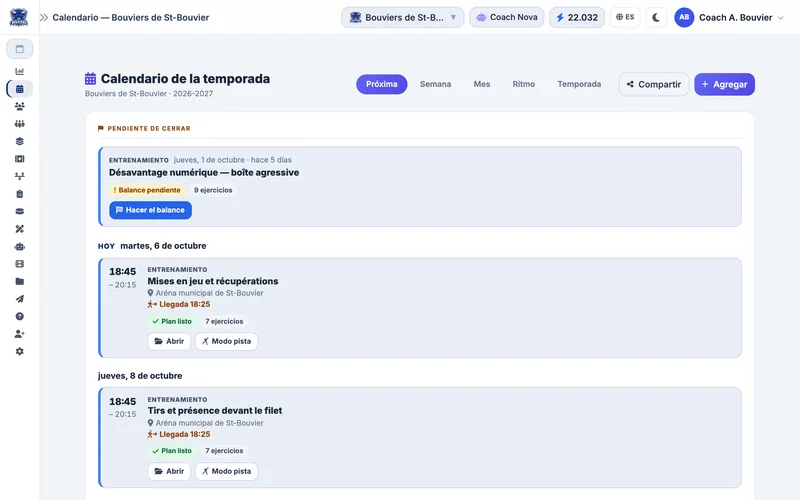
Task: Click the Compartir share button
Action: (x=654, y=84)
